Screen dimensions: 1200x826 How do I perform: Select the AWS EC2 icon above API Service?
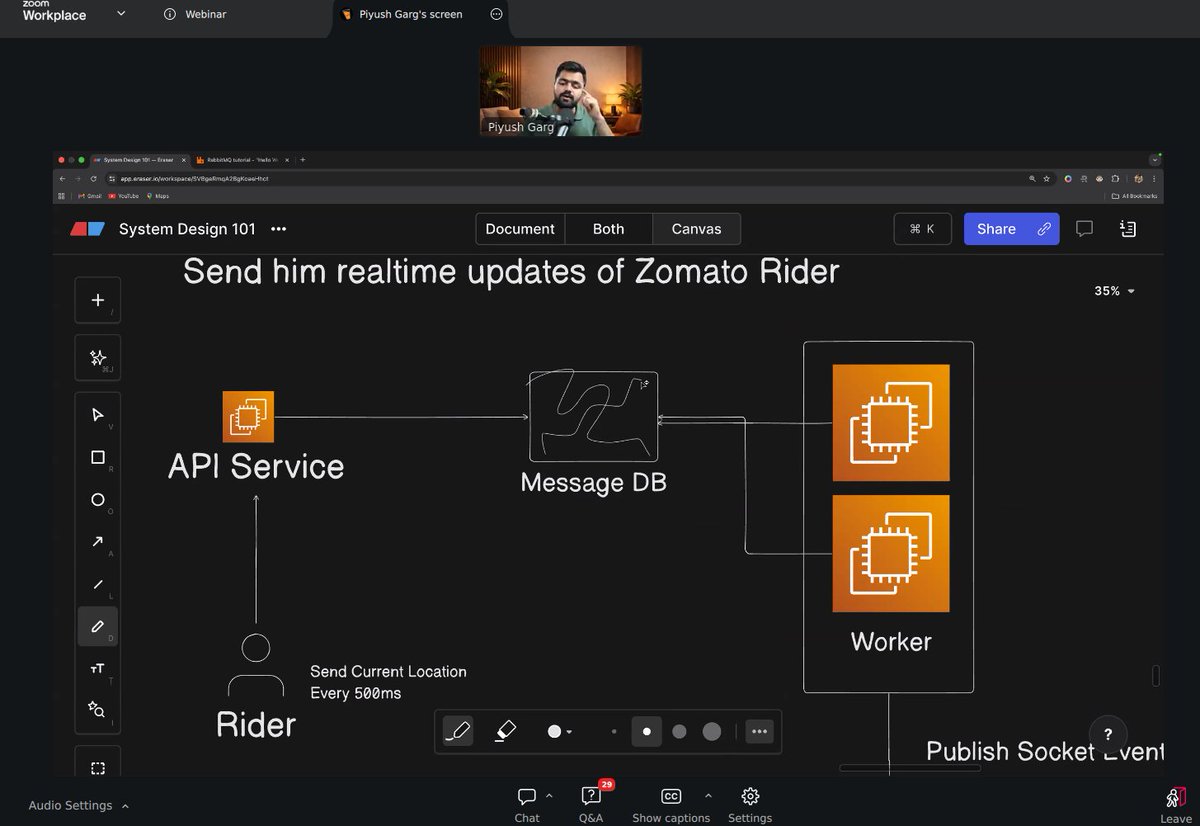[x=248, y=417]
